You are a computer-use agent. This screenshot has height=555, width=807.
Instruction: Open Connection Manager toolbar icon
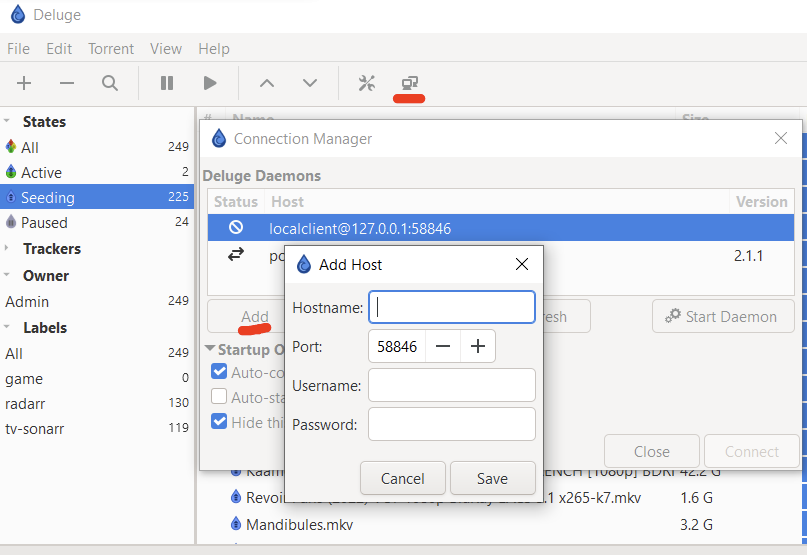tap(410, 83)
